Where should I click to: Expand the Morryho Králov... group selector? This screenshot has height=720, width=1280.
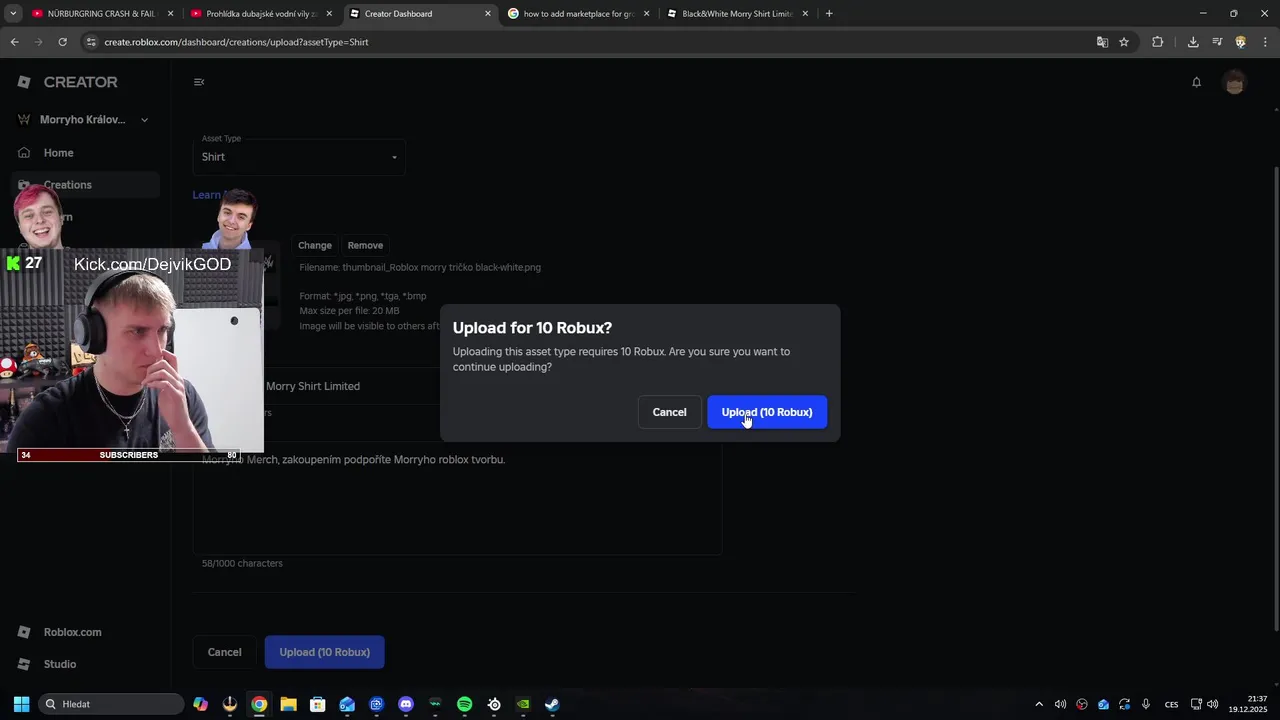(x=84, y=120)
